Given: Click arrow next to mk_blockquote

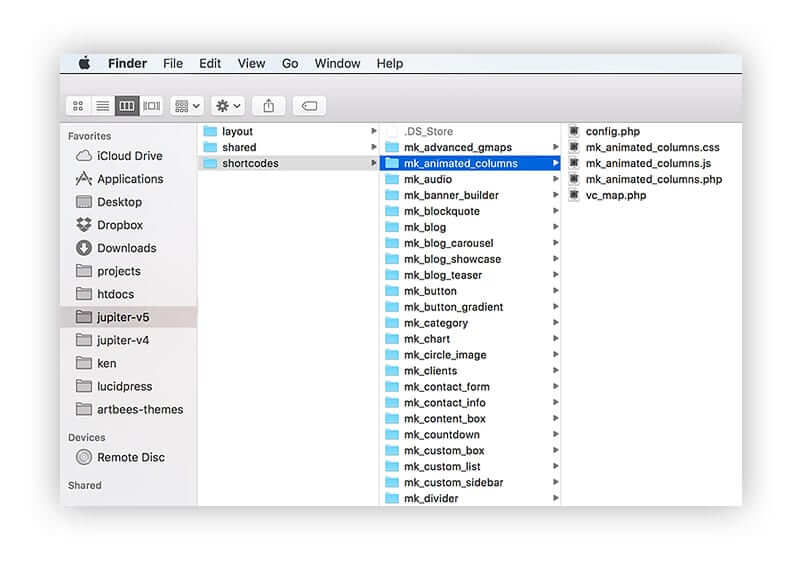Looking at the screenshot, I should [x=556, y=211].
